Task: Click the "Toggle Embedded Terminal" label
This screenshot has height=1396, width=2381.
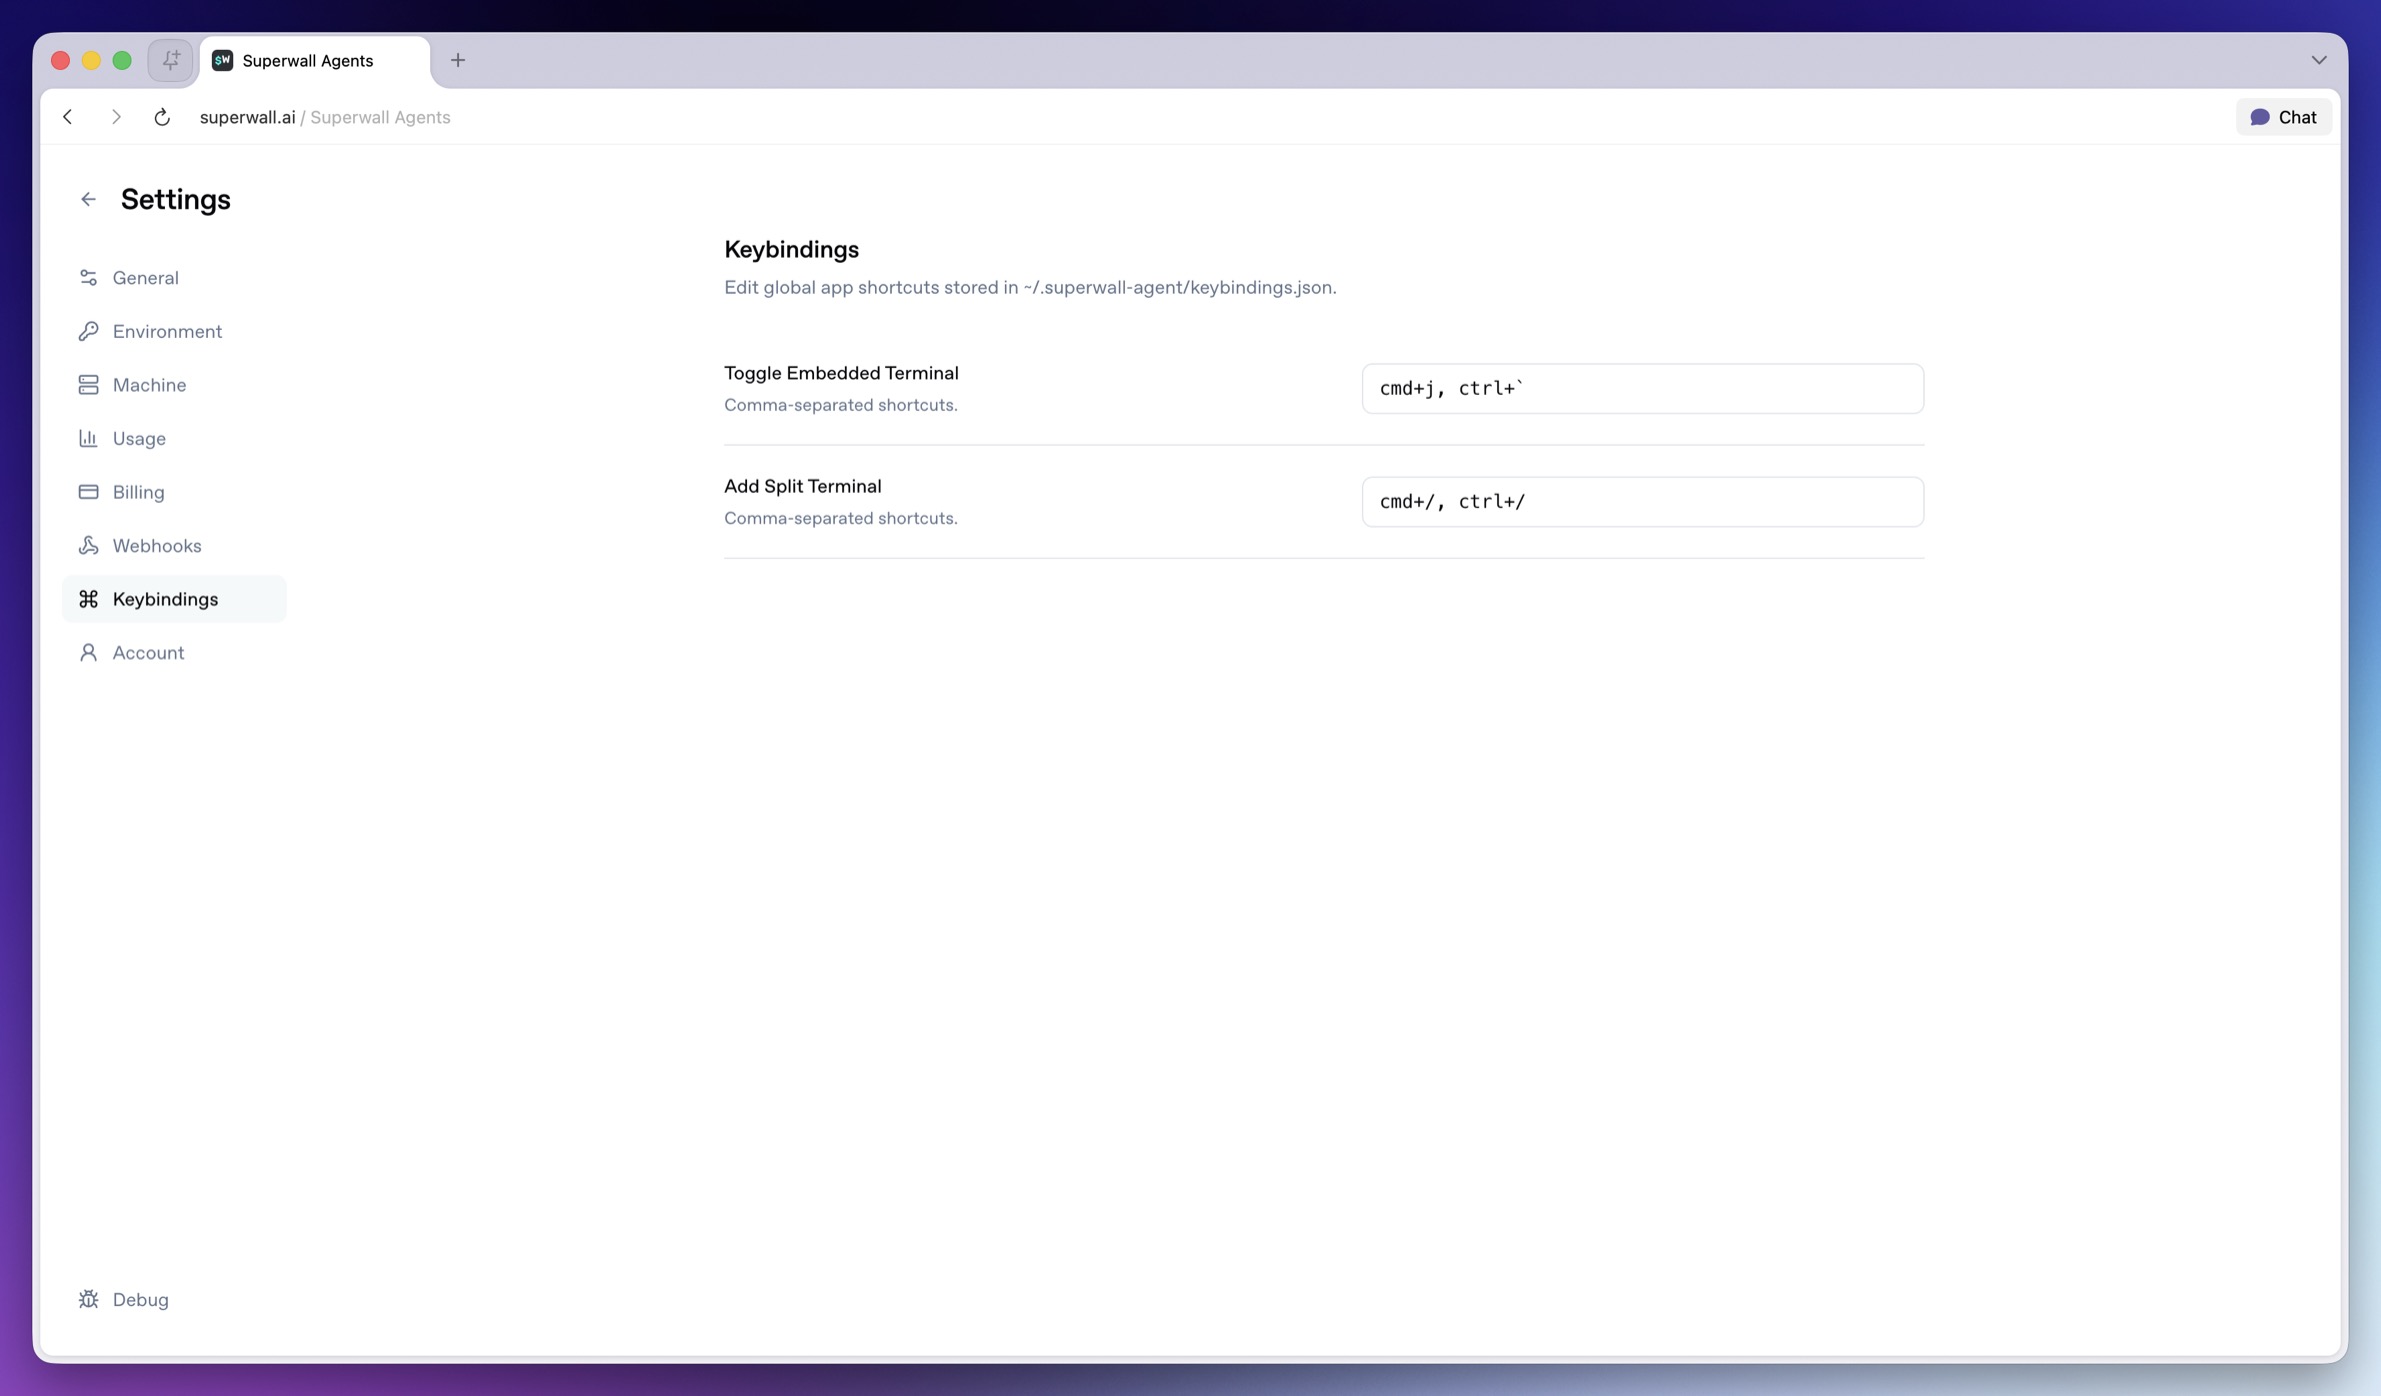Action: click(x=841, y=373)
